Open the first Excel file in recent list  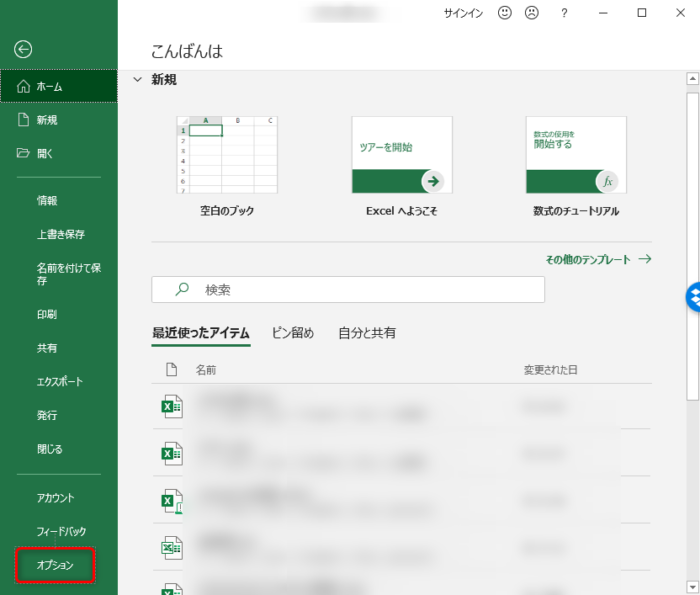172,406
